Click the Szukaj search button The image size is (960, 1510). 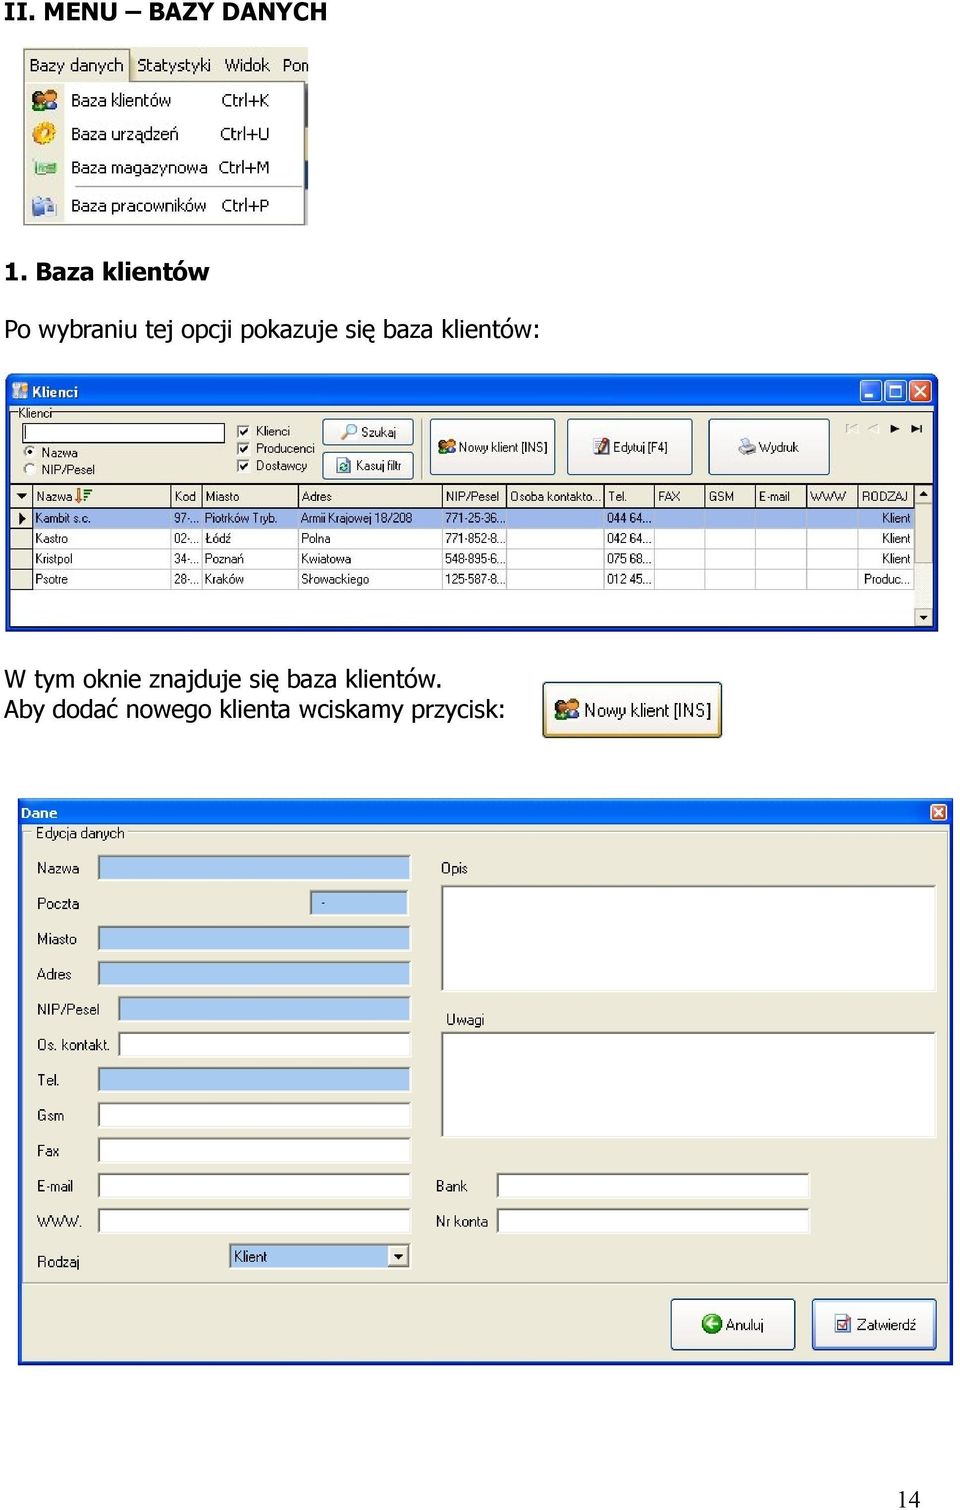pos(368,432)
